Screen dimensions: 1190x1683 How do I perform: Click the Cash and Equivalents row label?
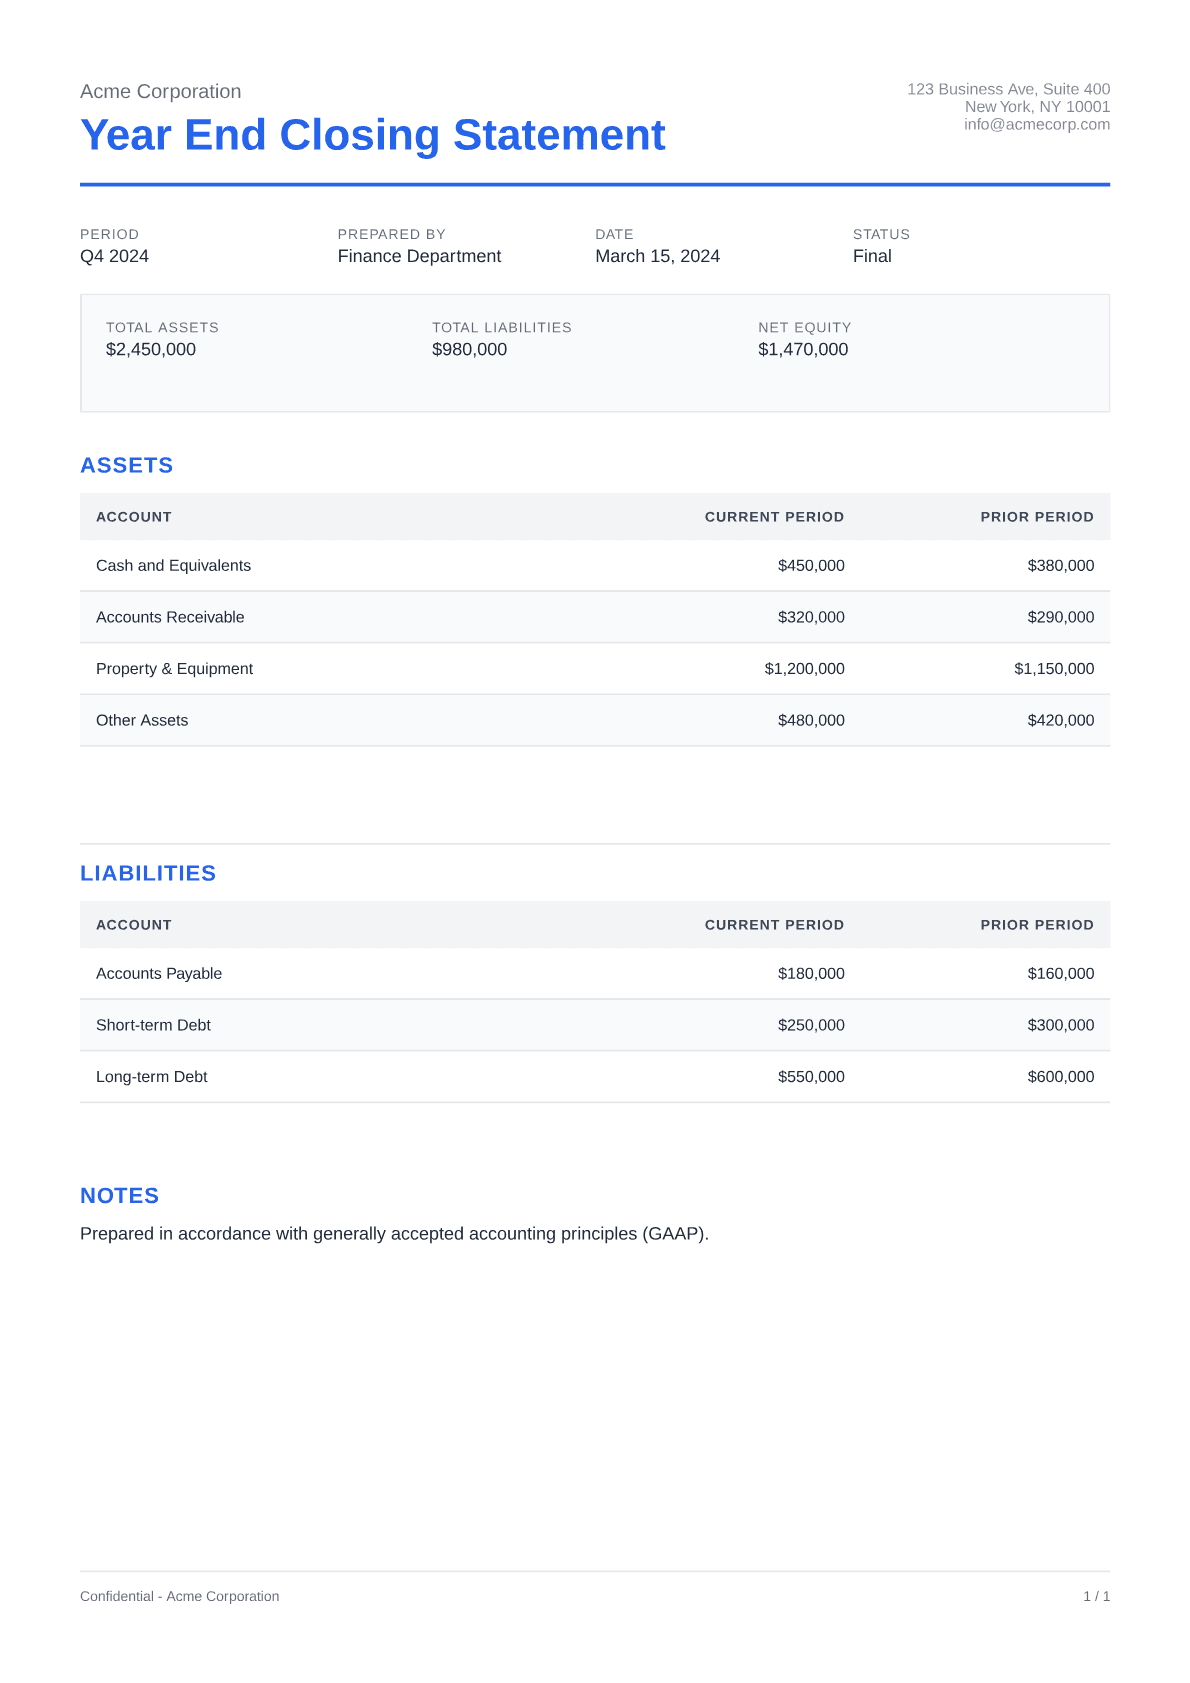point(173,566)
